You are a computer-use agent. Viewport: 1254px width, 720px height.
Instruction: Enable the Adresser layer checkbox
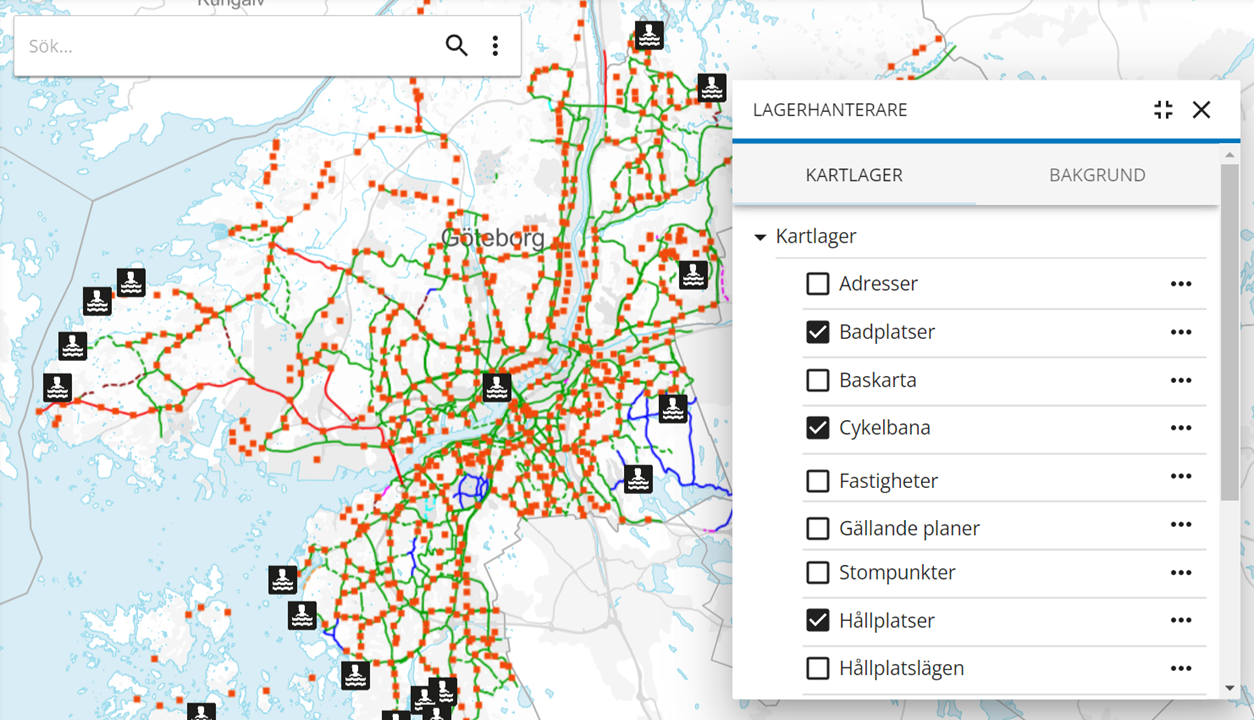tap(817, 283)
